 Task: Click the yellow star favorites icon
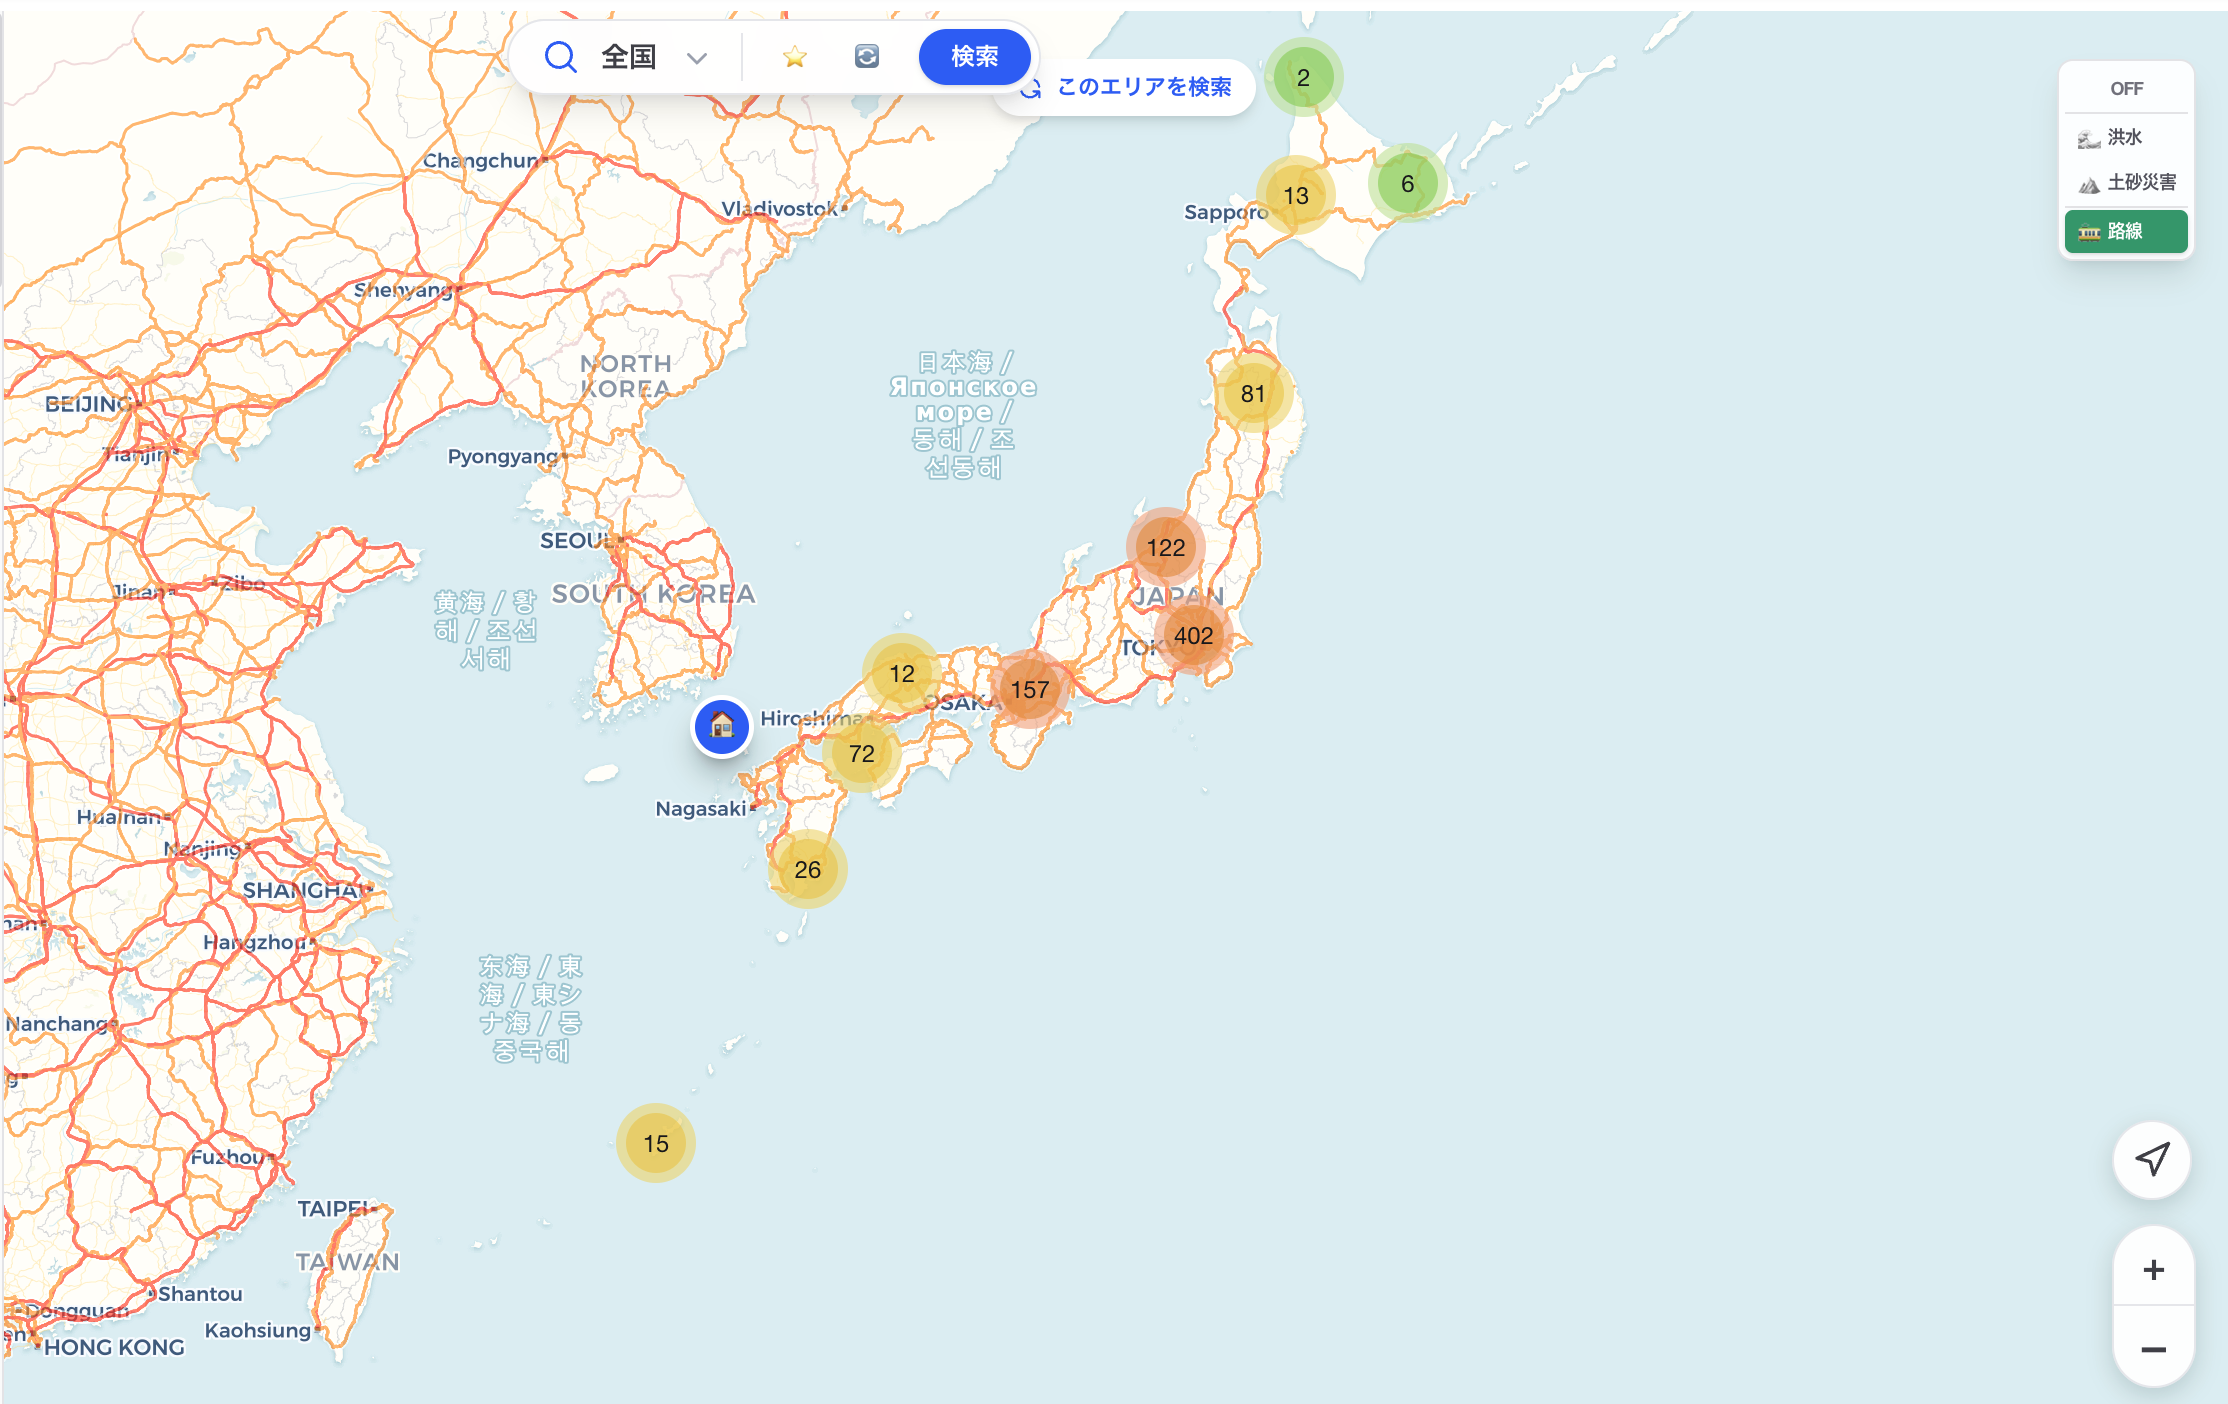click(795, 57)
